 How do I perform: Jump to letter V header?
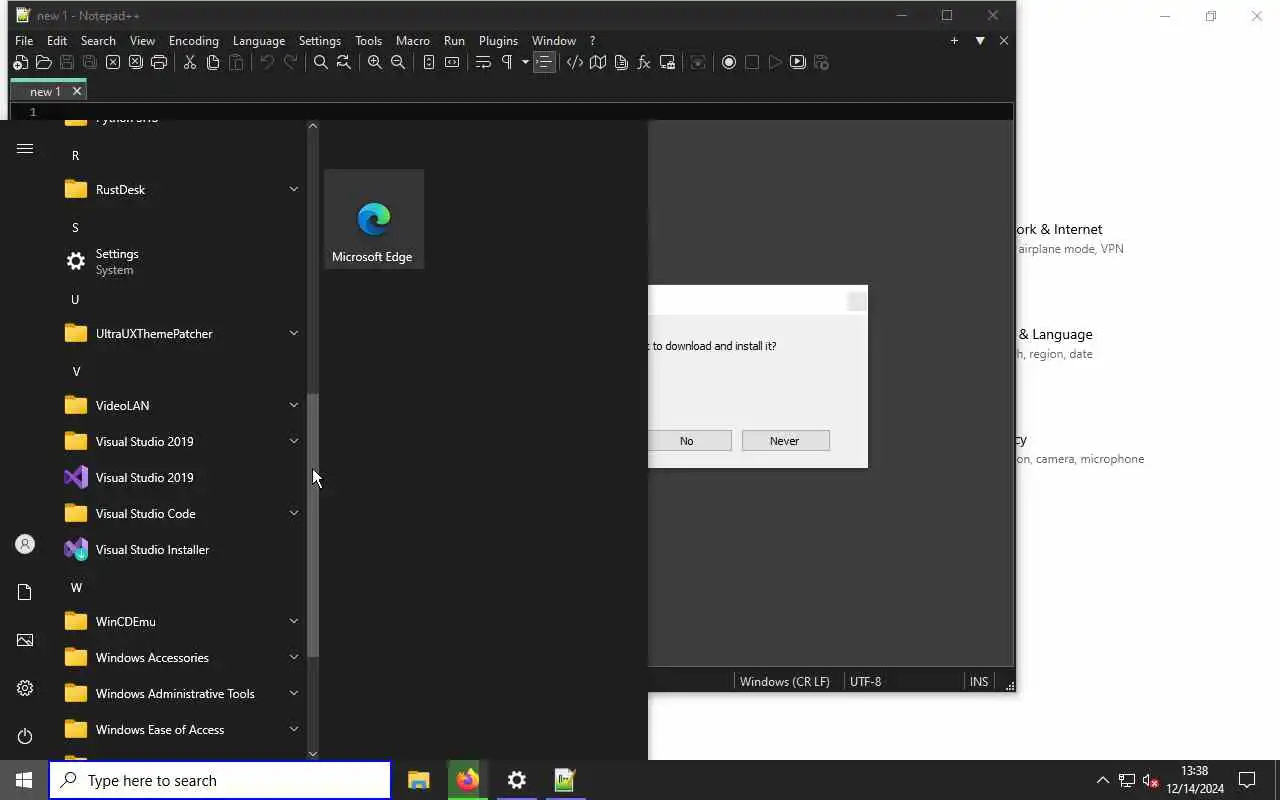coord(76,371)
